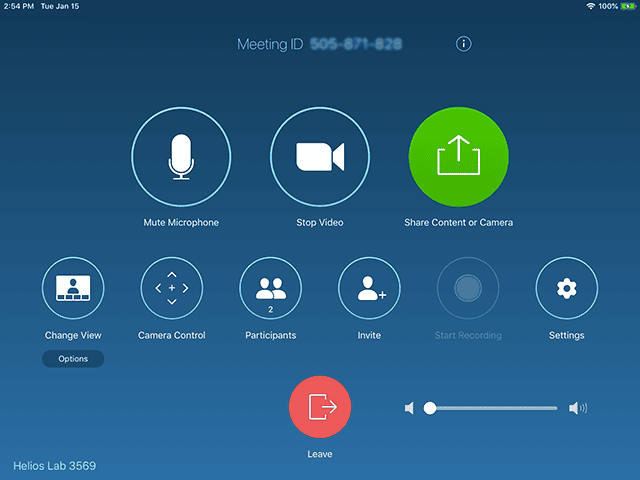The height and width of the screenshot is (480, 640).
Task: Click the Wi-Fi status icon
Action: pos(590,6)
